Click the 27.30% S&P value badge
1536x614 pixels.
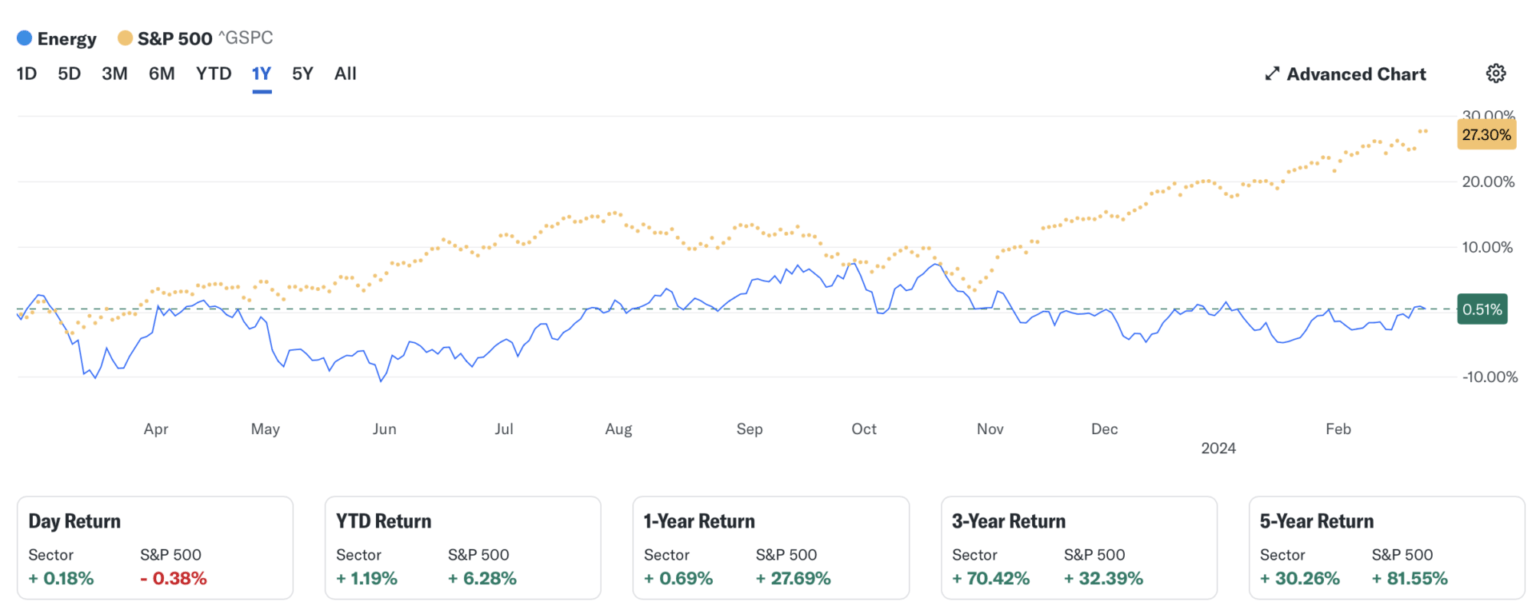point(1485,135)
